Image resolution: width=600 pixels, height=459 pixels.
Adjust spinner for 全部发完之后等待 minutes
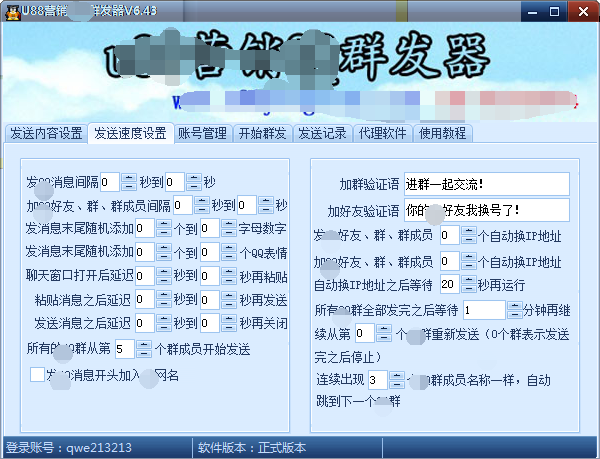[515, 310]
